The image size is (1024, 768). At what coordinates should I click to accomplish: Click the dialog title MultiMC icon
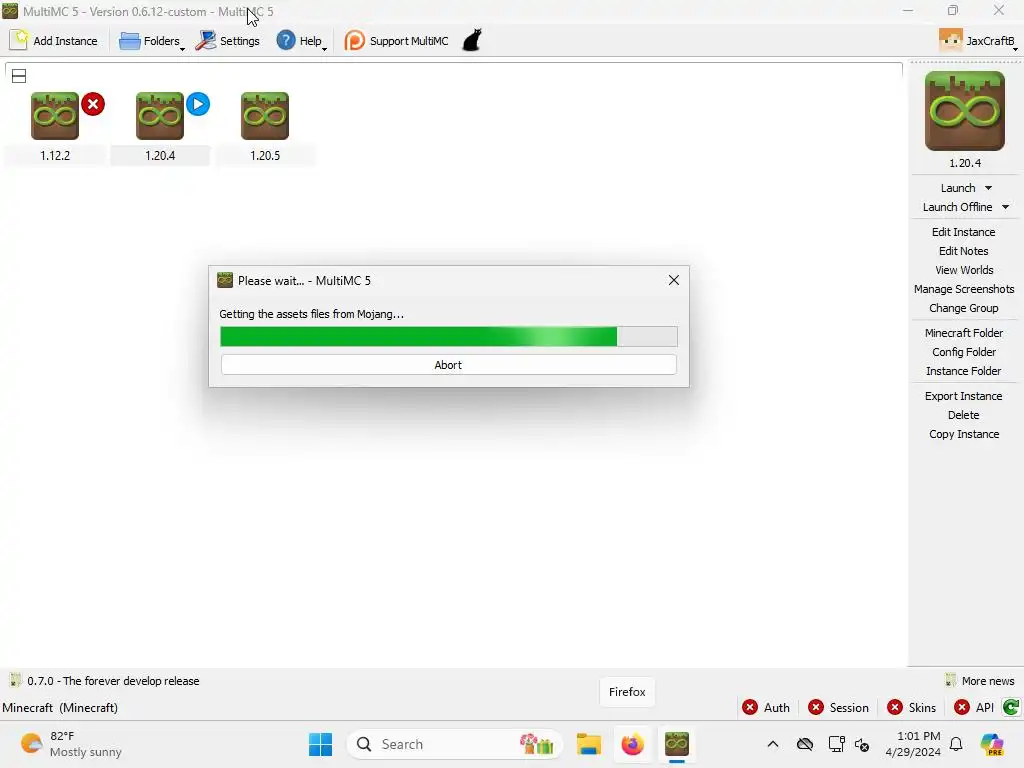(225, 280)
